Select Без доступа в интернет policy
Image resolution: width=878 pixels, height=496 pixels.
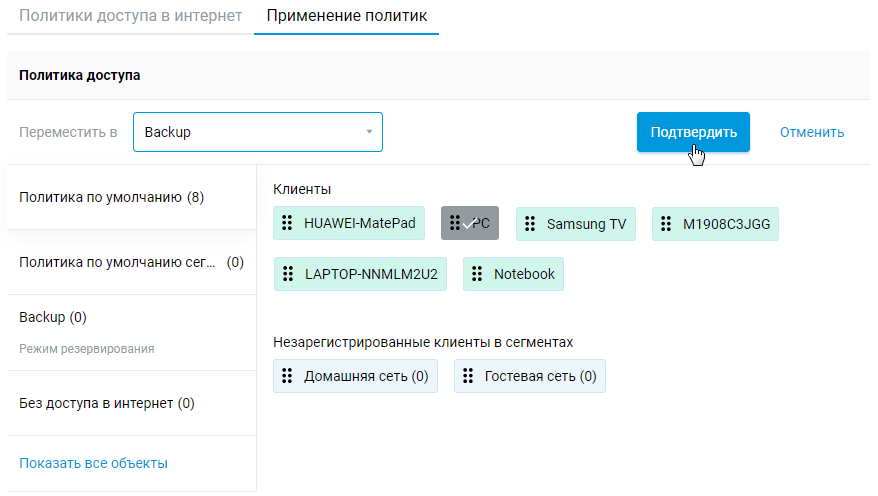coord(106,403)
